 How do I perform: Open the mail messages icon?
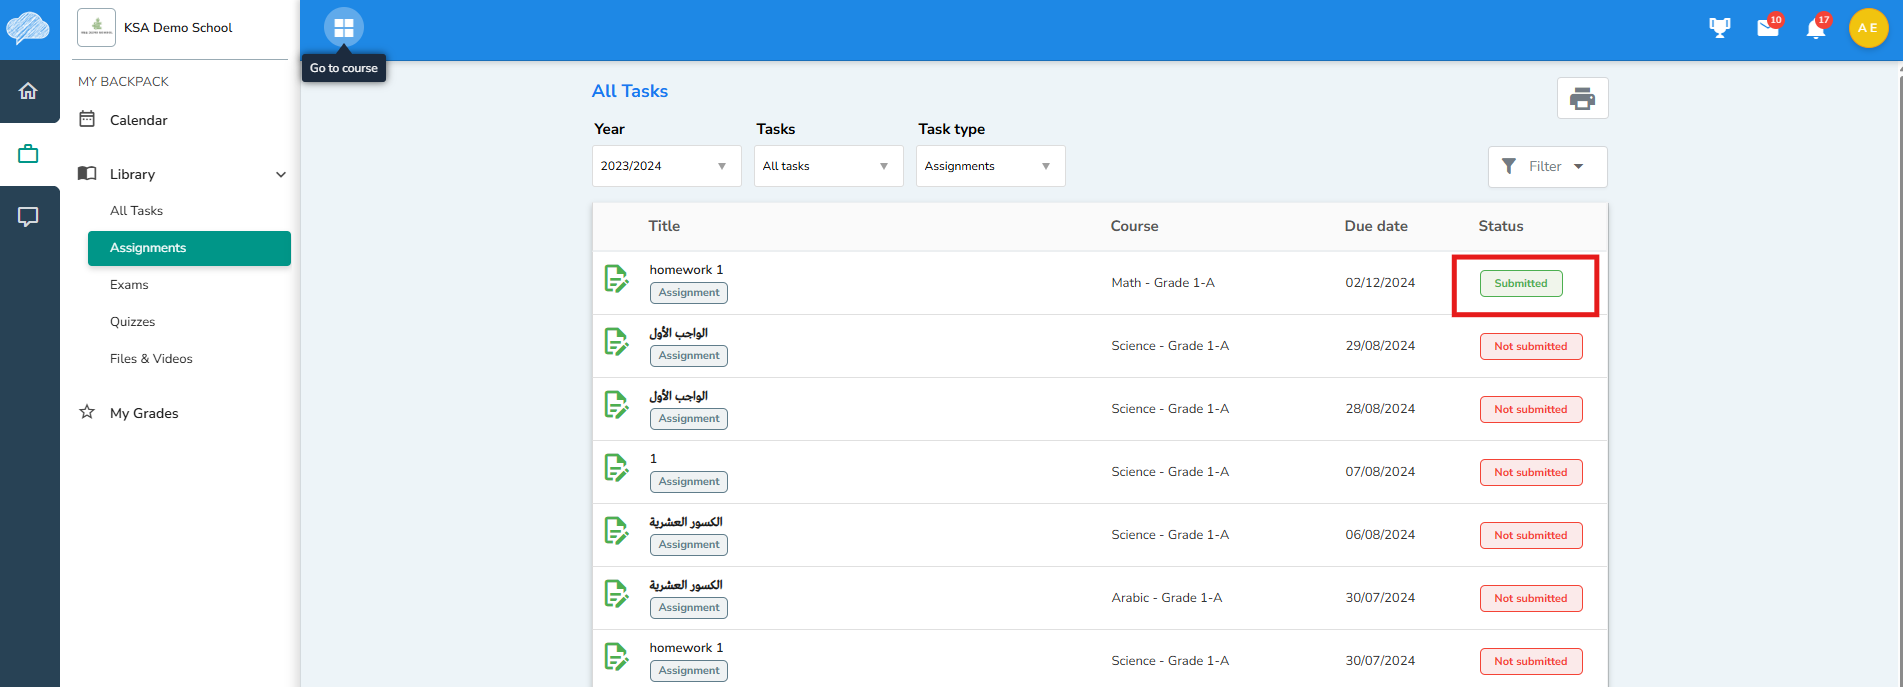tap(1768, 28)
